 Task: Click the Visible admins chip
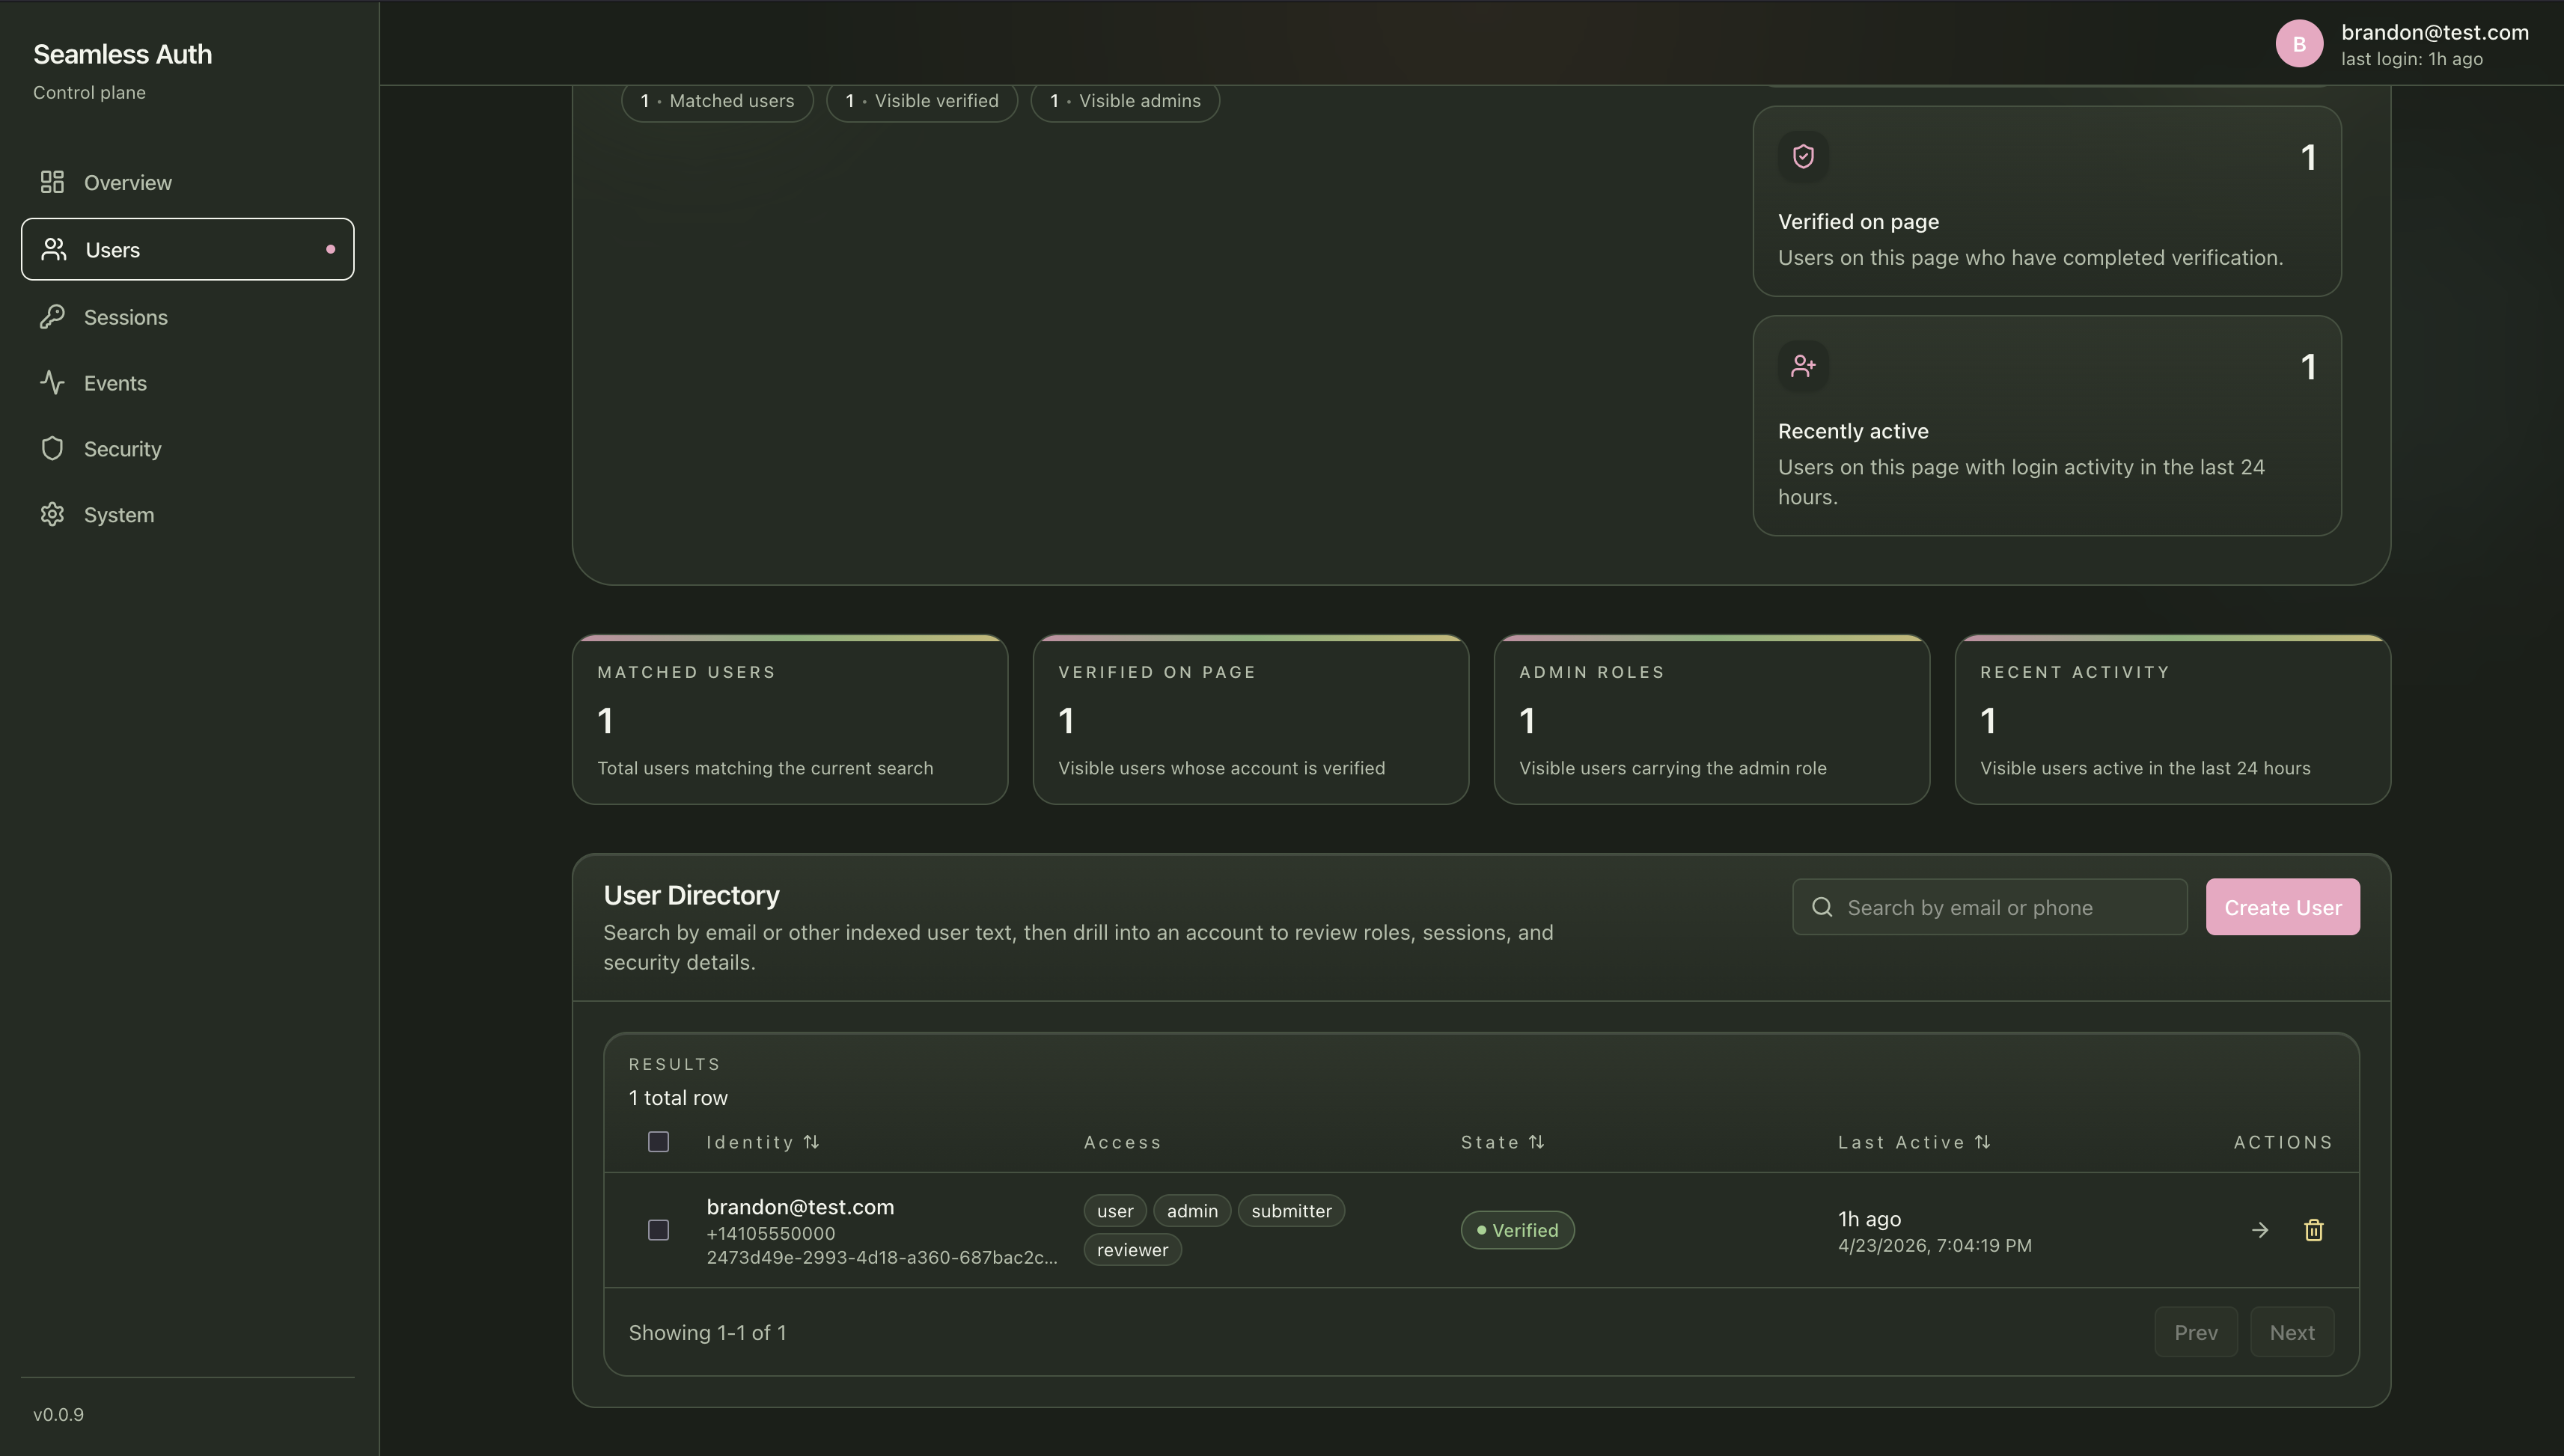(x=1125, y=101)
